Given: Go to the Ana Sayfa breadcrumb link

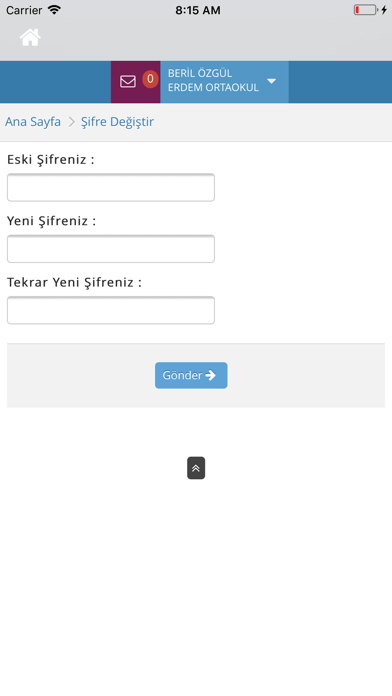Looking at the screenshot, I should pos(33,122).
